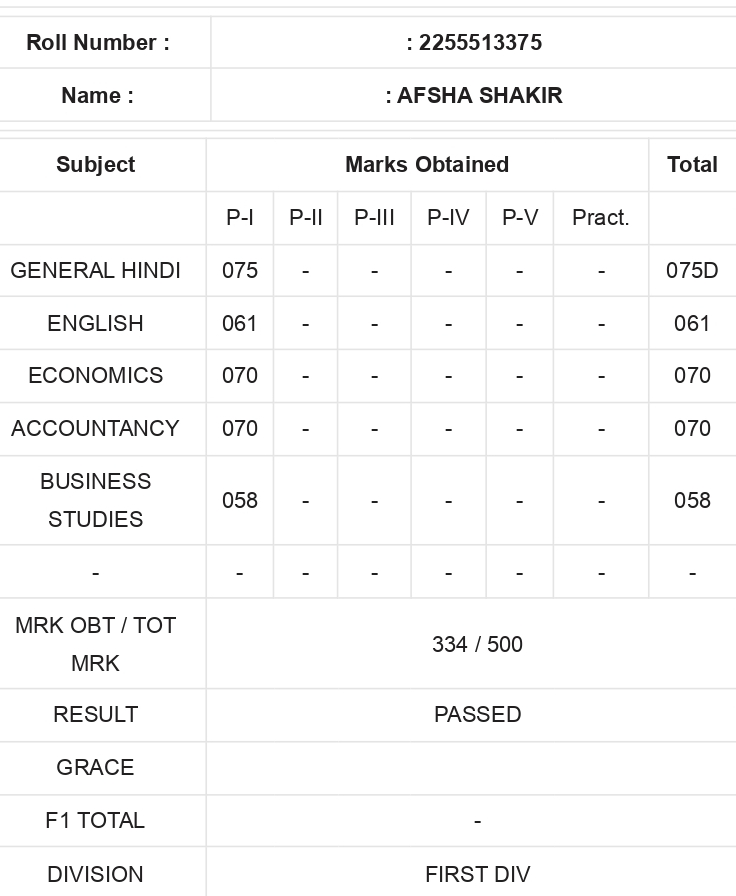Click the 334 / 500 marks value
The height and width of the screenshot is (896, 736).
[477, 645]
